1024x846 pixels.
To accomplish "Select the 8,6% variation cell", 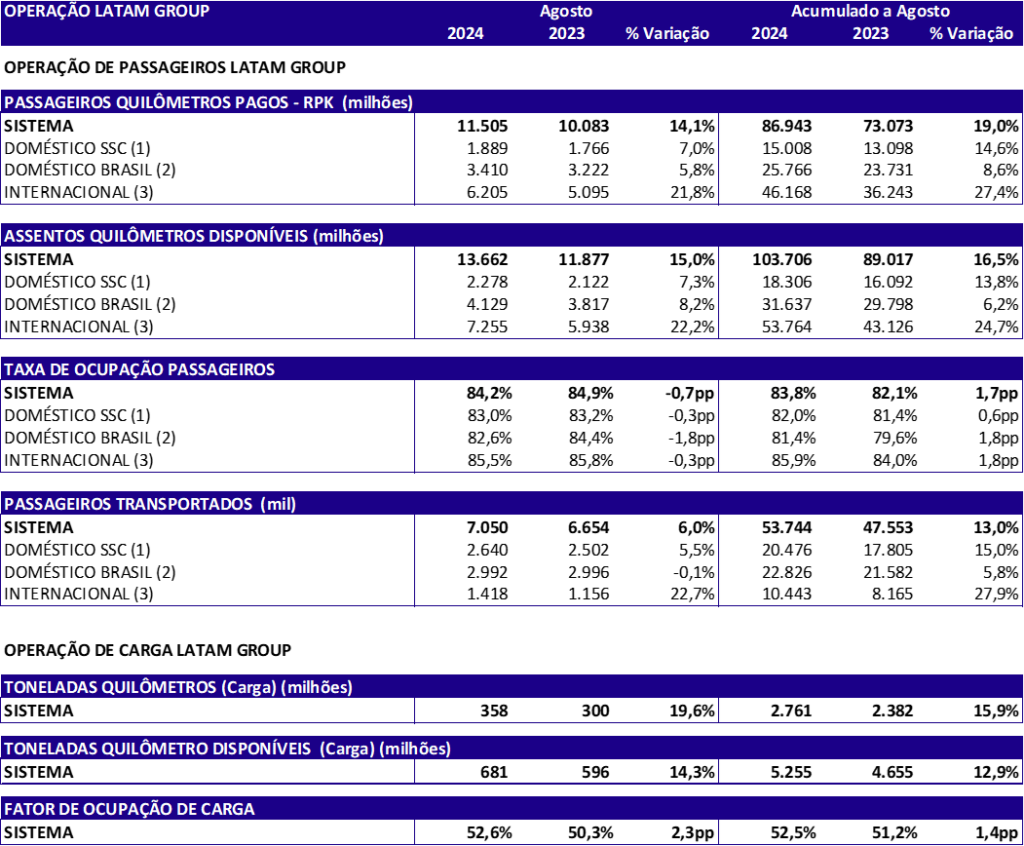I will (x=1000, y=170).
